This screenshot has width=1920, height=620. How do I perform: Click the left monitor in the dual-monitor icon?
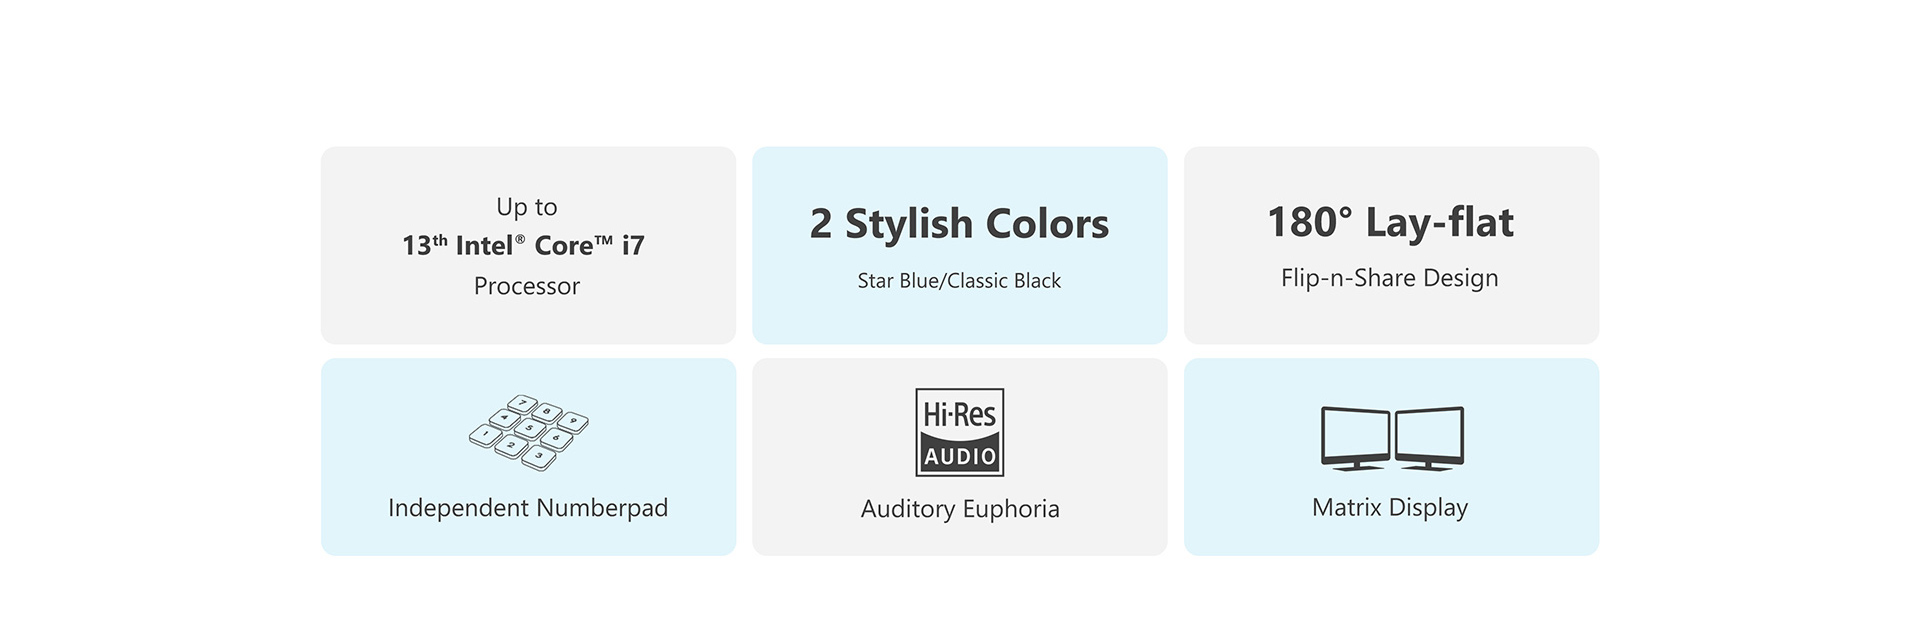pyautogui.click(x=1355, y=437)
